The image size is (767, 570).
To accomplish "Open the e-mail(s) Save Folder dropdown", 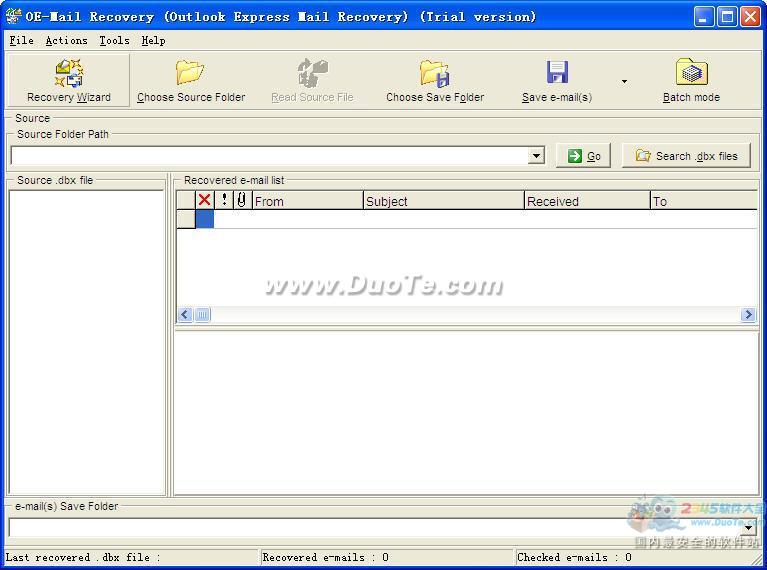I will tap(749, 527).
